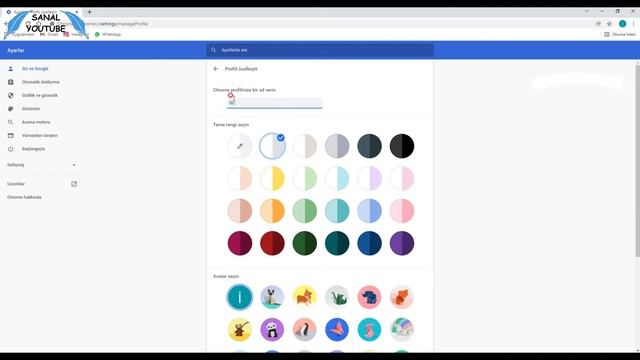This screenshot has width=640, height=360.
Task: Open a new tab with plus button
Action: (89, 12)
